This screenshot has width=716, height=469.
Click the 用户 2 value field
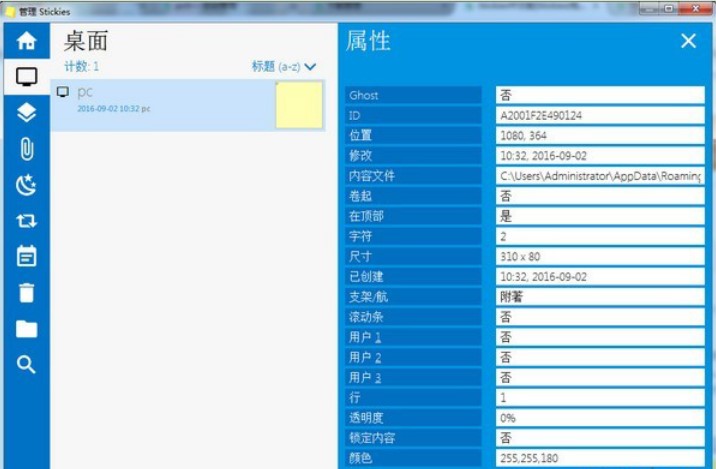pos(600,357)
